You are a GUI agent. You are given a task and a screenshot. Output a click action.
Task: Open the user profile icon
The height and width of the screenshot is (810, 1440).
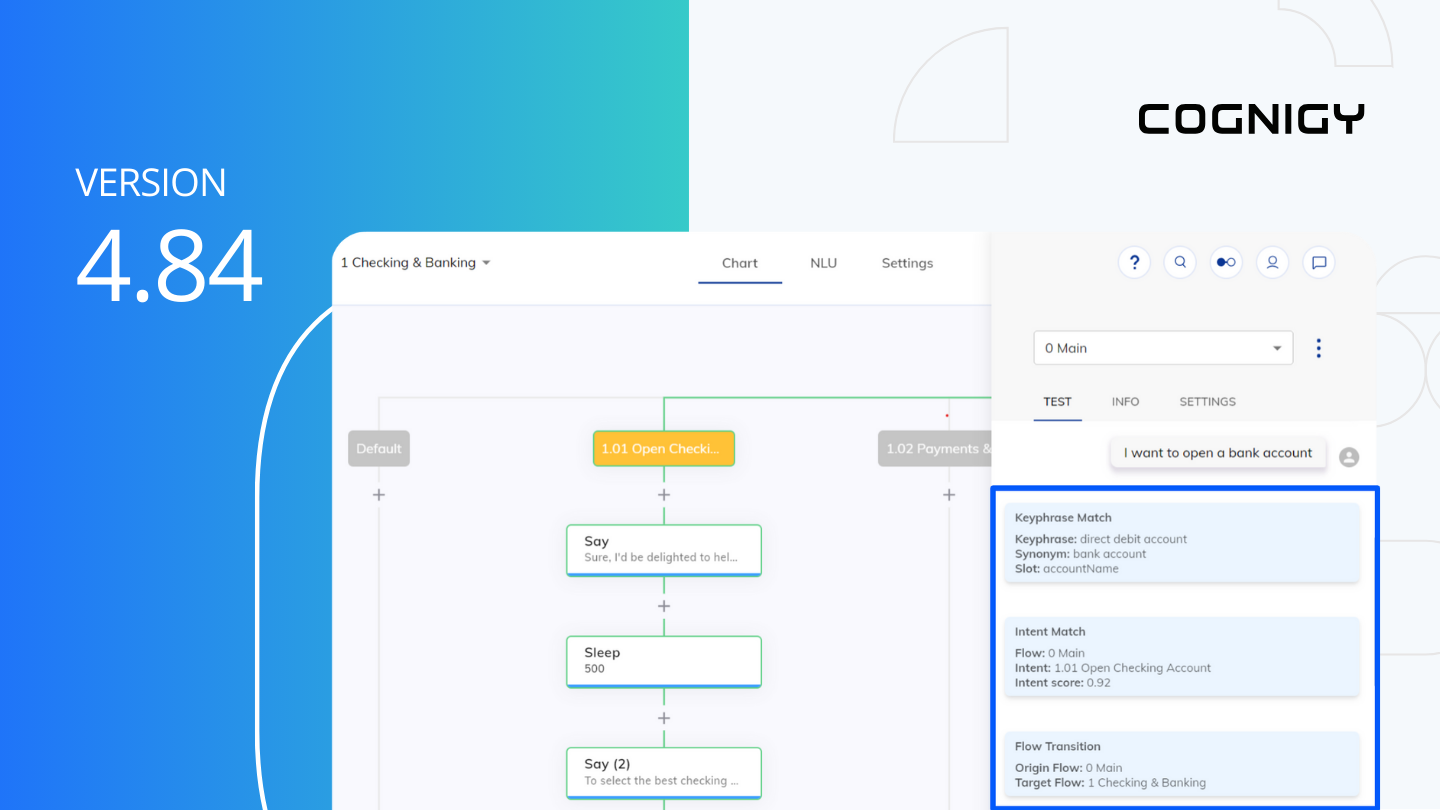(x=1272, y=262)
